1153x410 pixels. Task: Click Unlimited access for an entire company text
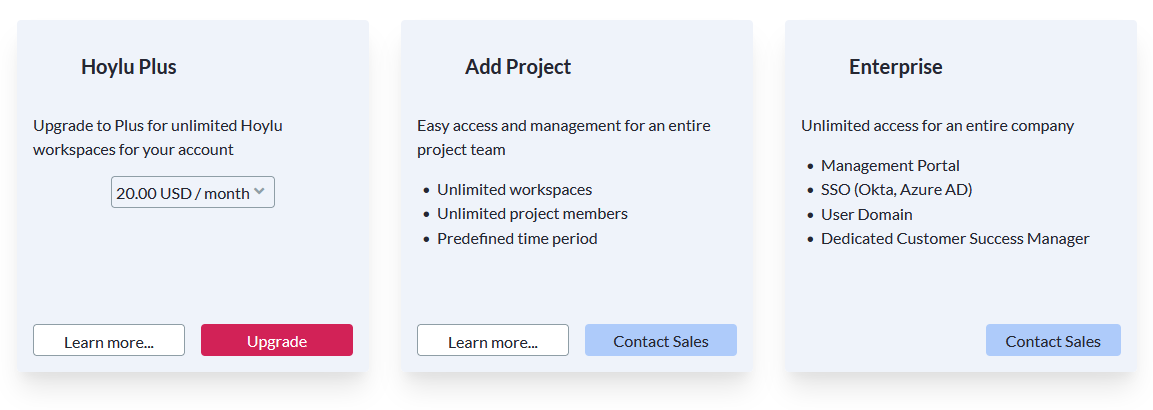tap(937, 125)
